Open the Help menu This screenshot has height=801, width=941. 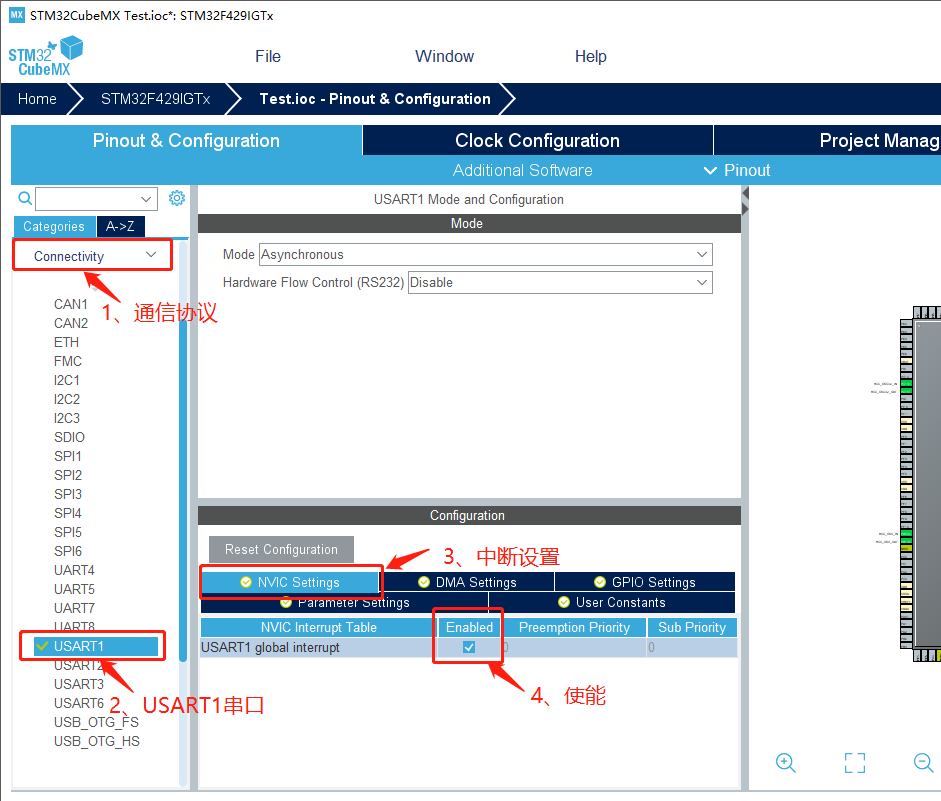coord(591,56)
